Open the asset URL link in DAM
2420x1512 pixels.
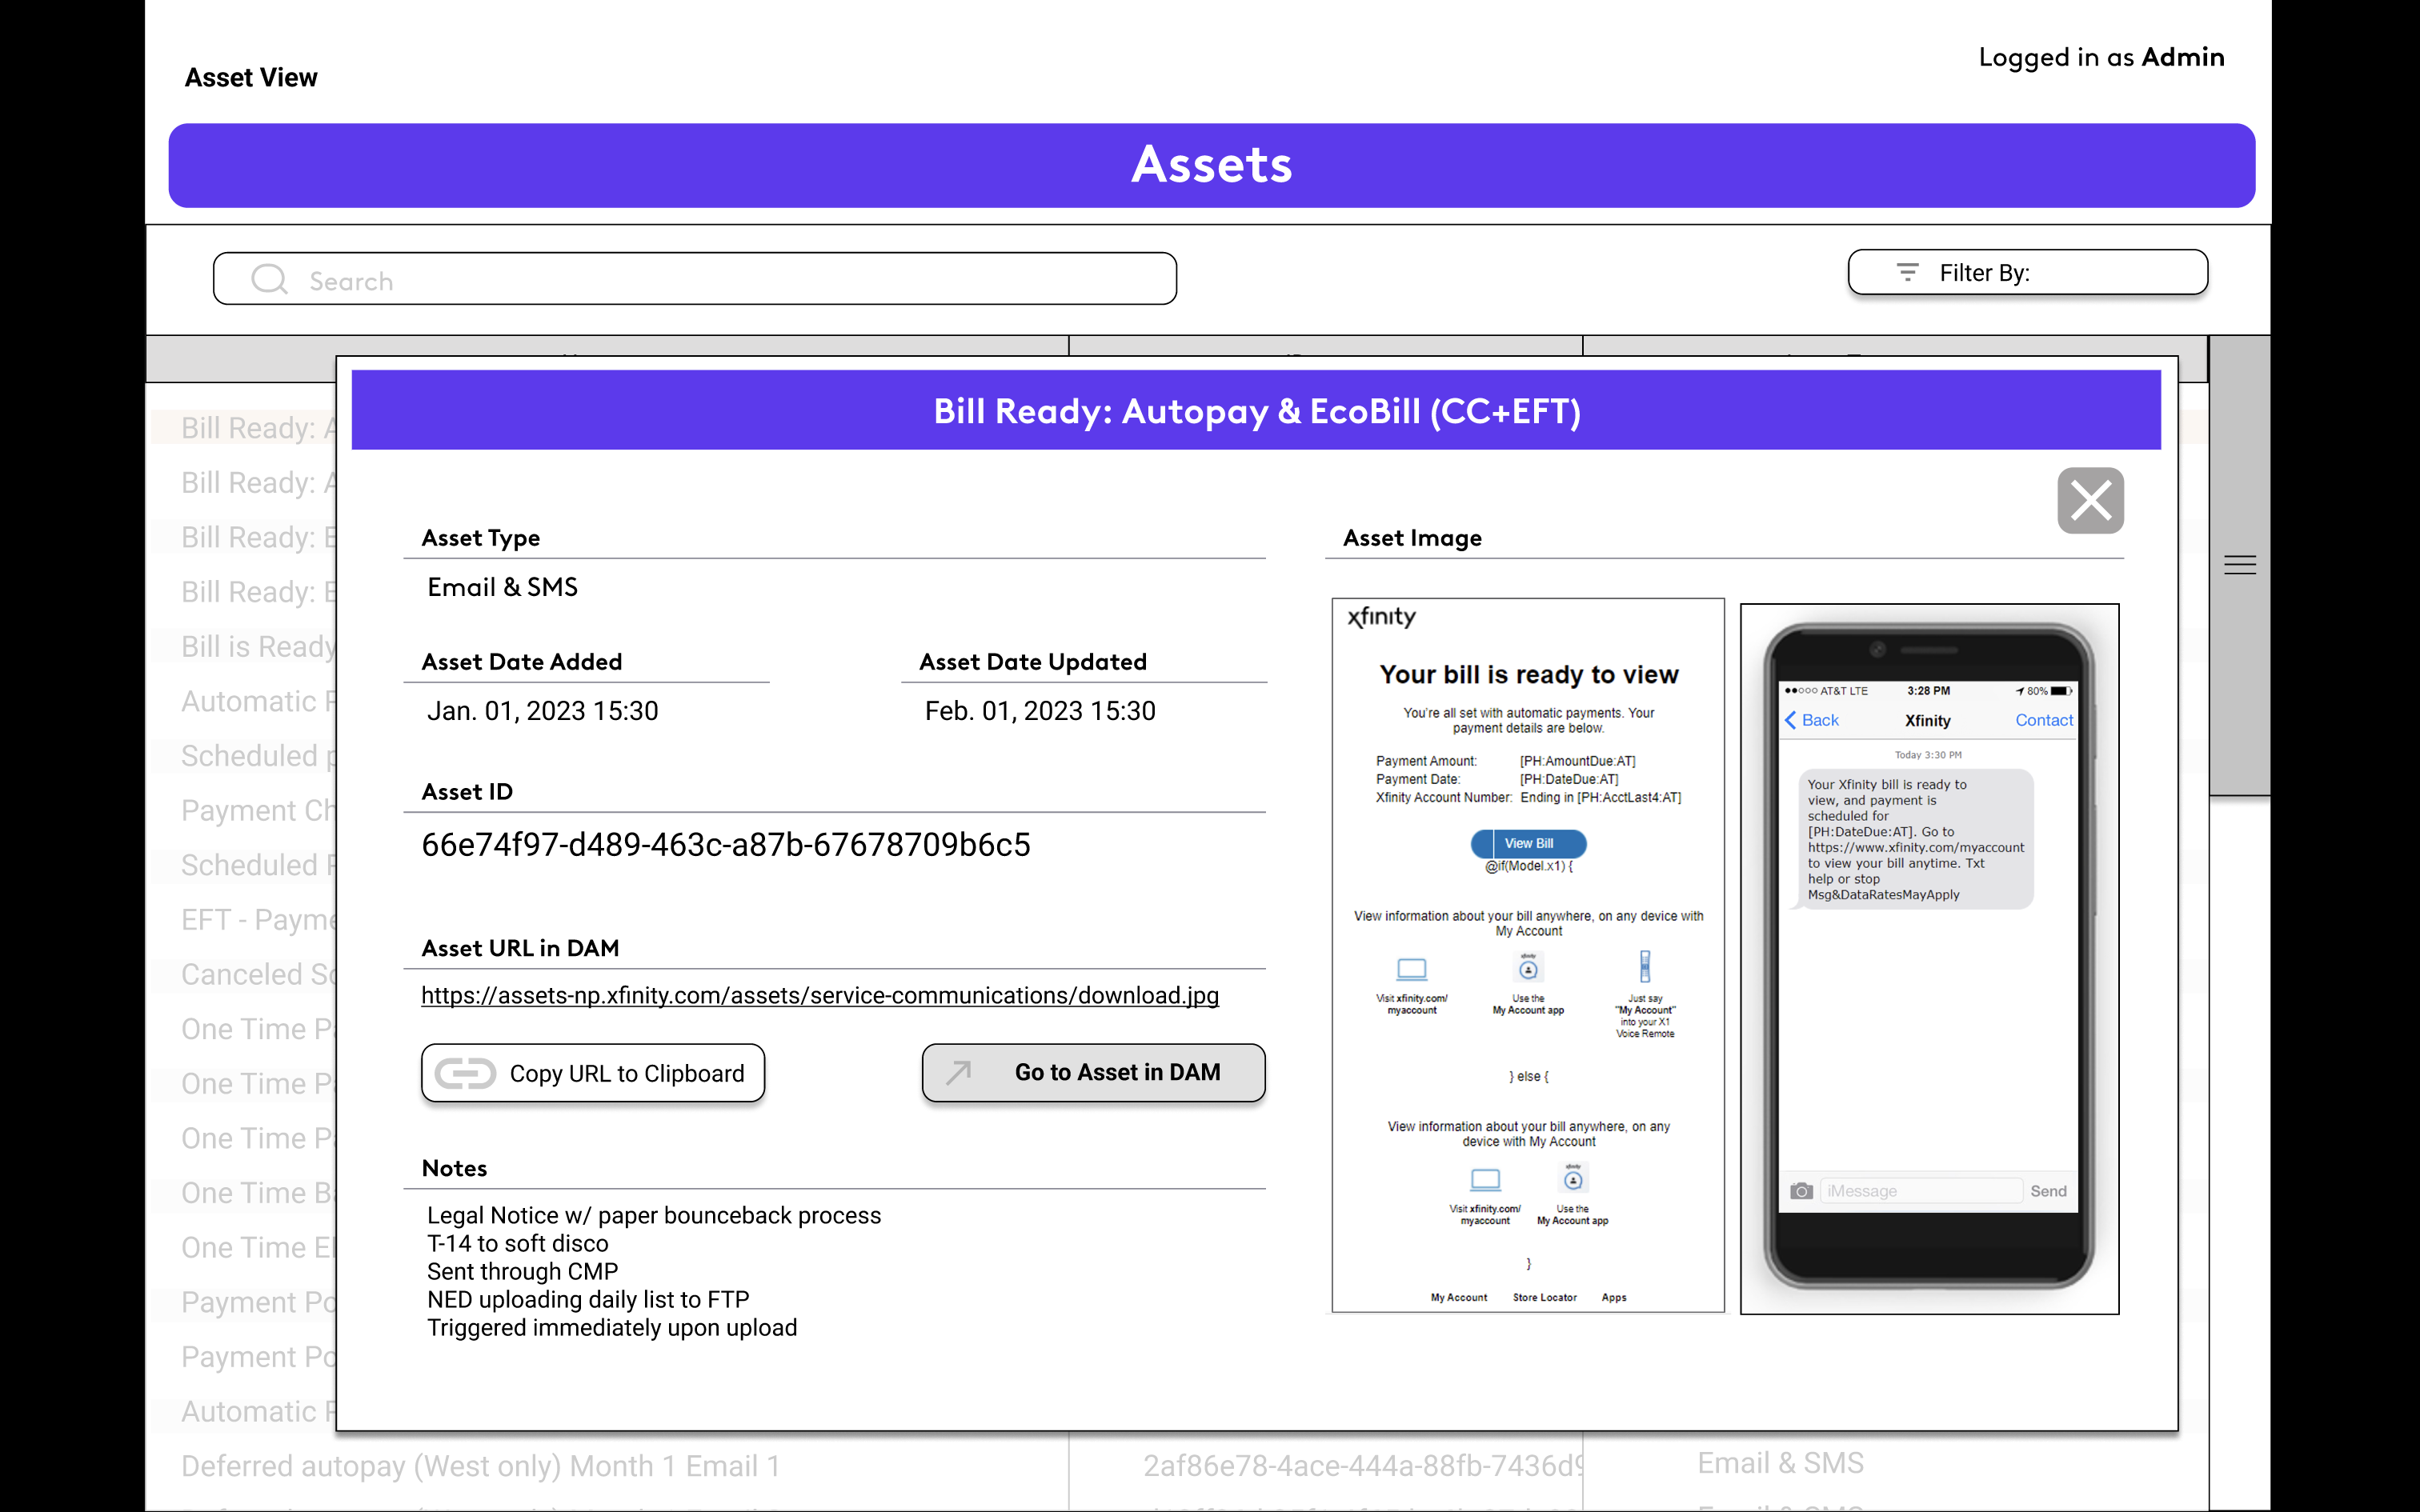[820, 995]
